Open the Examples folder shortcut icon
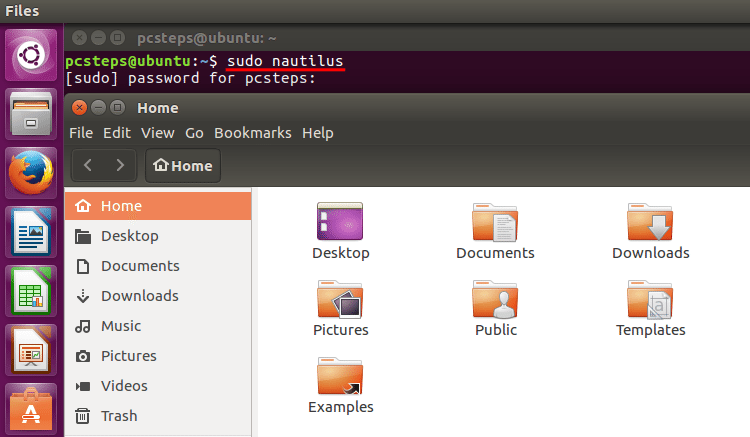Image resolution: width=750 pixels, height=437 pixels. (x=340, y=376)
